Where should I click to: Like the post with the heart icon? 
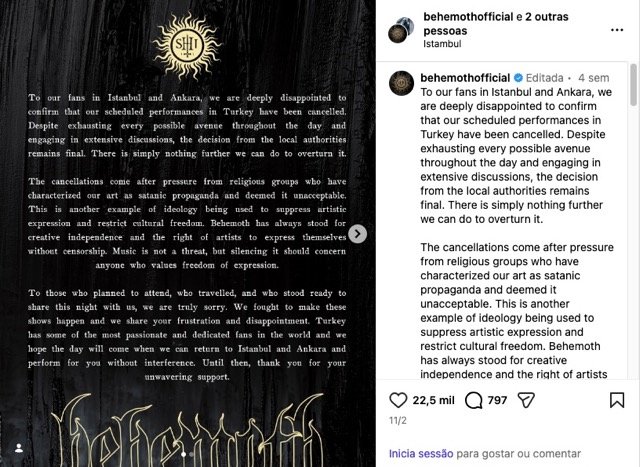point(399,400)
